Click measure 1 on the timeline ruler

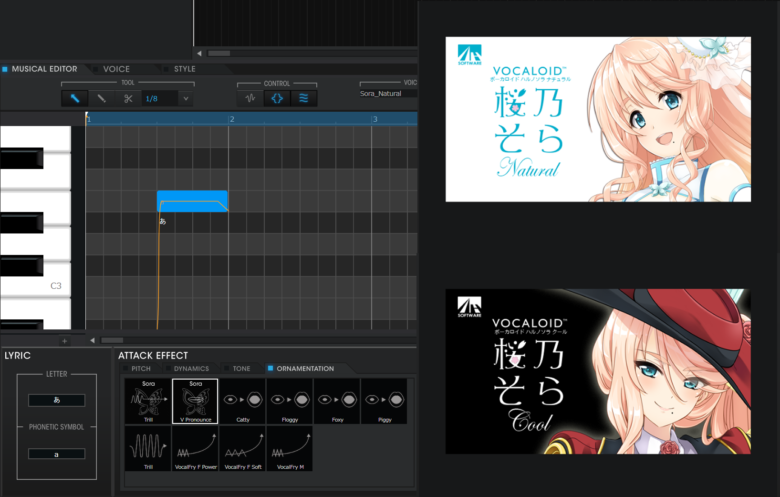click(89, 119)
